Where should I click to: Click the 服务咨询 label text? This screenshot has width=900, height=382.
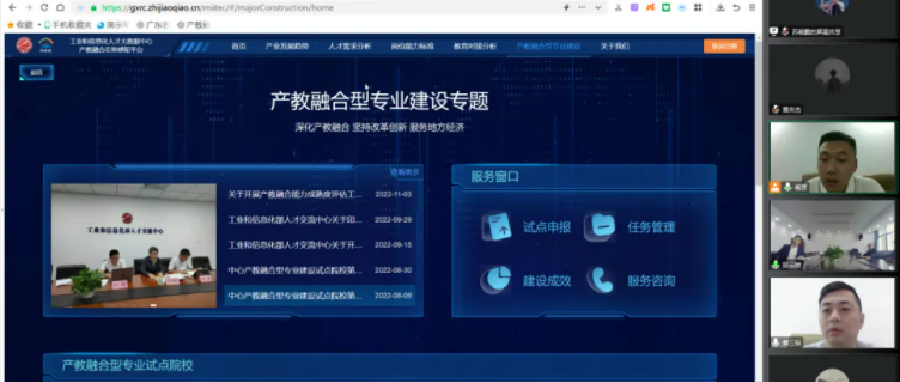point(651,281)
